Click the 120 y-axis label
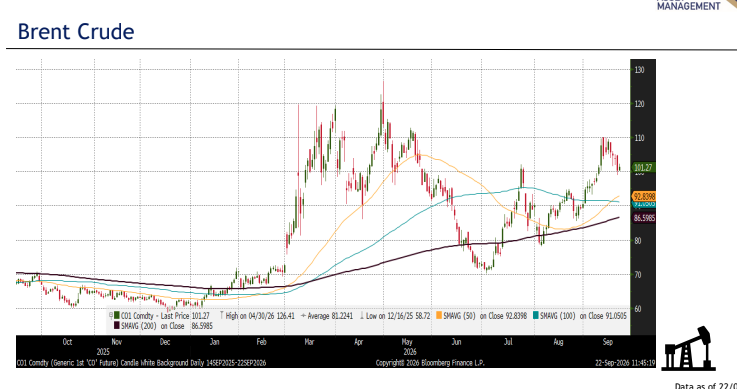 (638, 104)
